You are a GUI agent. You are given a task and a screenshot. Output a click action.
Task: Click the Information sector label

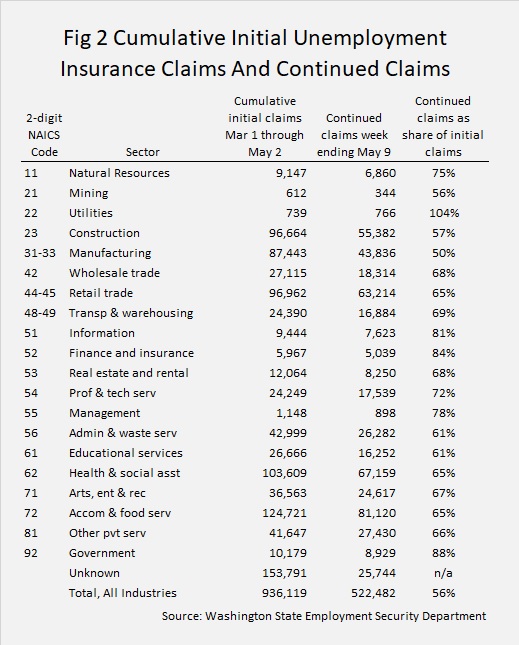[x=102, y=333]
